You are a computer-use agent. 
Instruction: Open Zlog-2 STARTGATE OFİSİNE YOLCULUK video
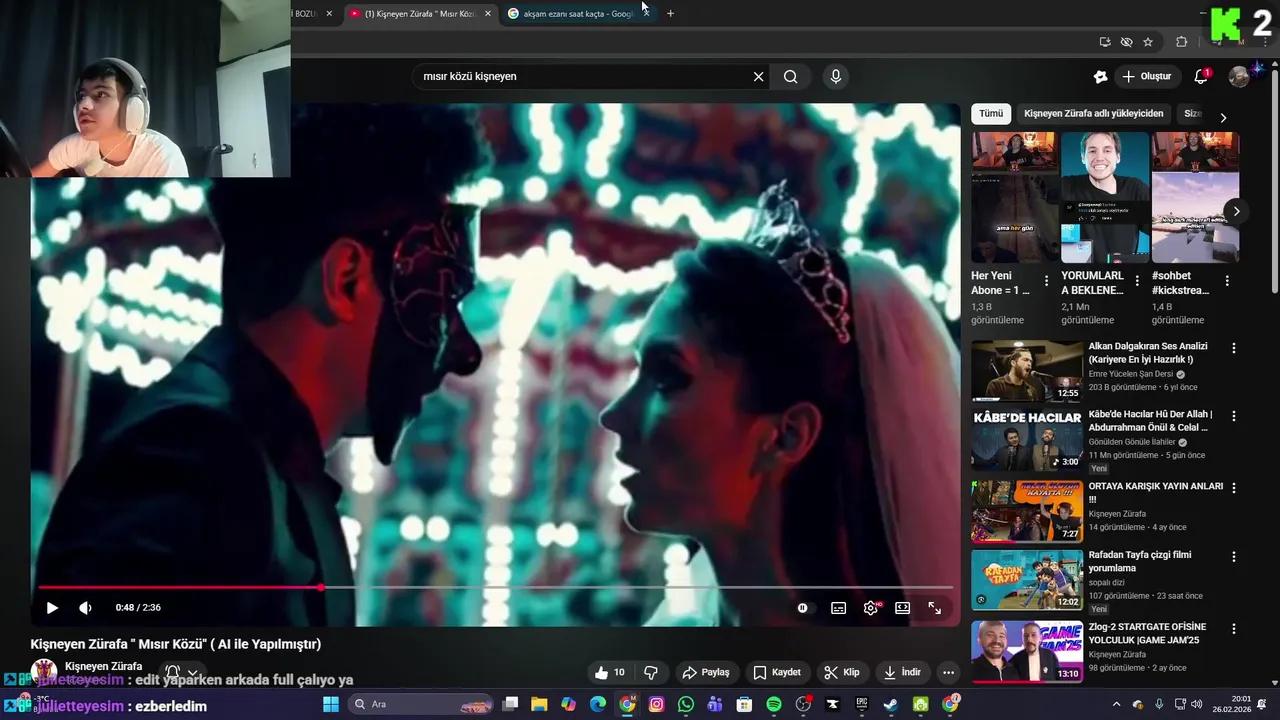point(1027,652)
